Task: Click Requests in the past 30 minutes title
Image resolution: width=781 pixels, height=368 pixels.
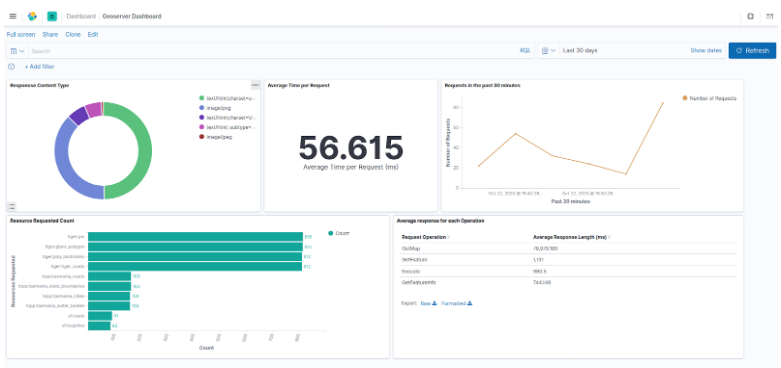Action: click(x=483, y=85)
